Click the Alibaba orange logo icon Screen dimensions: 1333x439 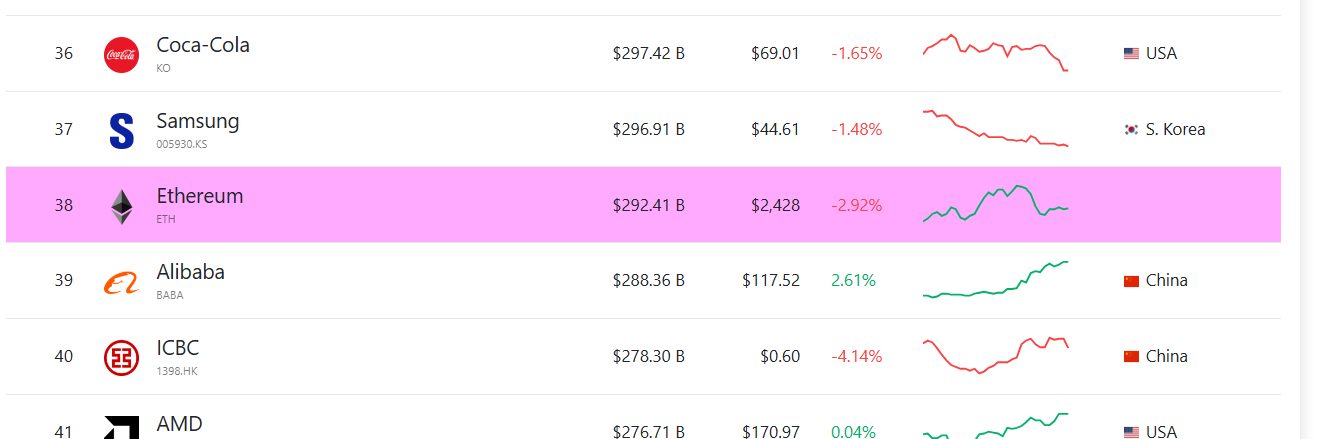(x=122, y=284)
